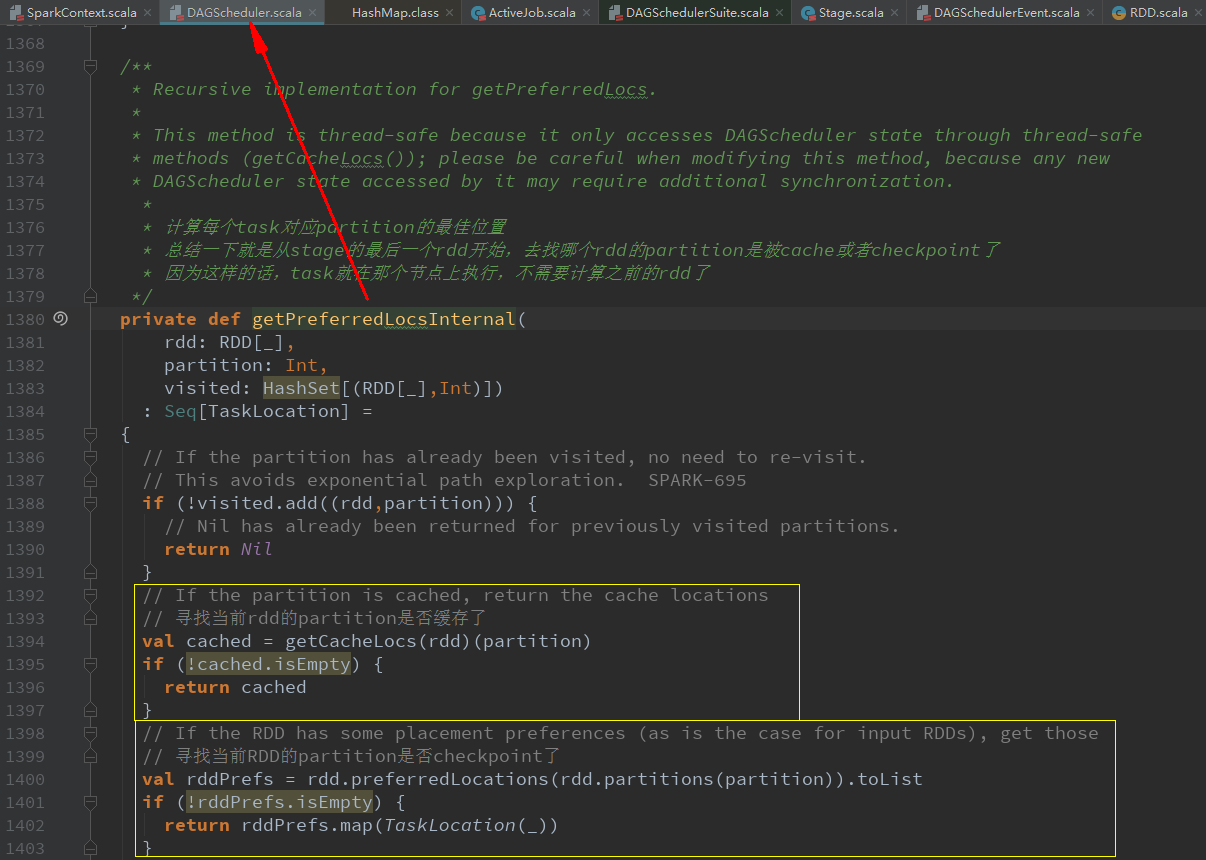Image resolution: width=1206 pixels, height=860 pixels.
Task: Click the toList call on line 1400
Action: [890, 779]
